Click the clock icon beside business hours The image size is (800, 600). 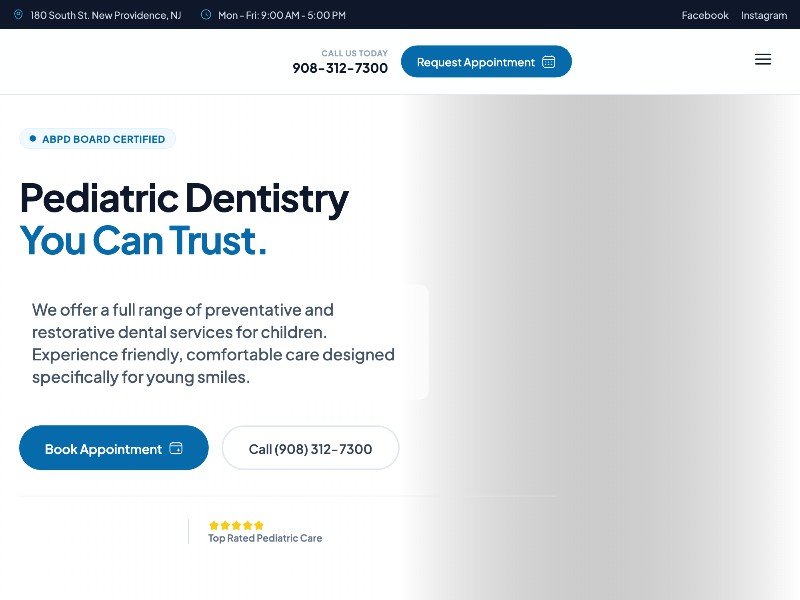coord(206,15)
